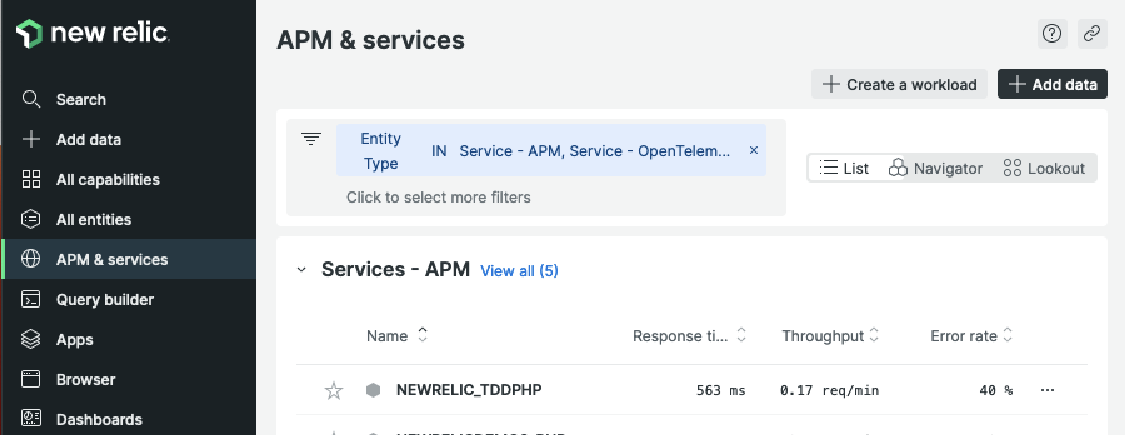Open the NEWRELIC_TDDPHP service

coord(469,390)
